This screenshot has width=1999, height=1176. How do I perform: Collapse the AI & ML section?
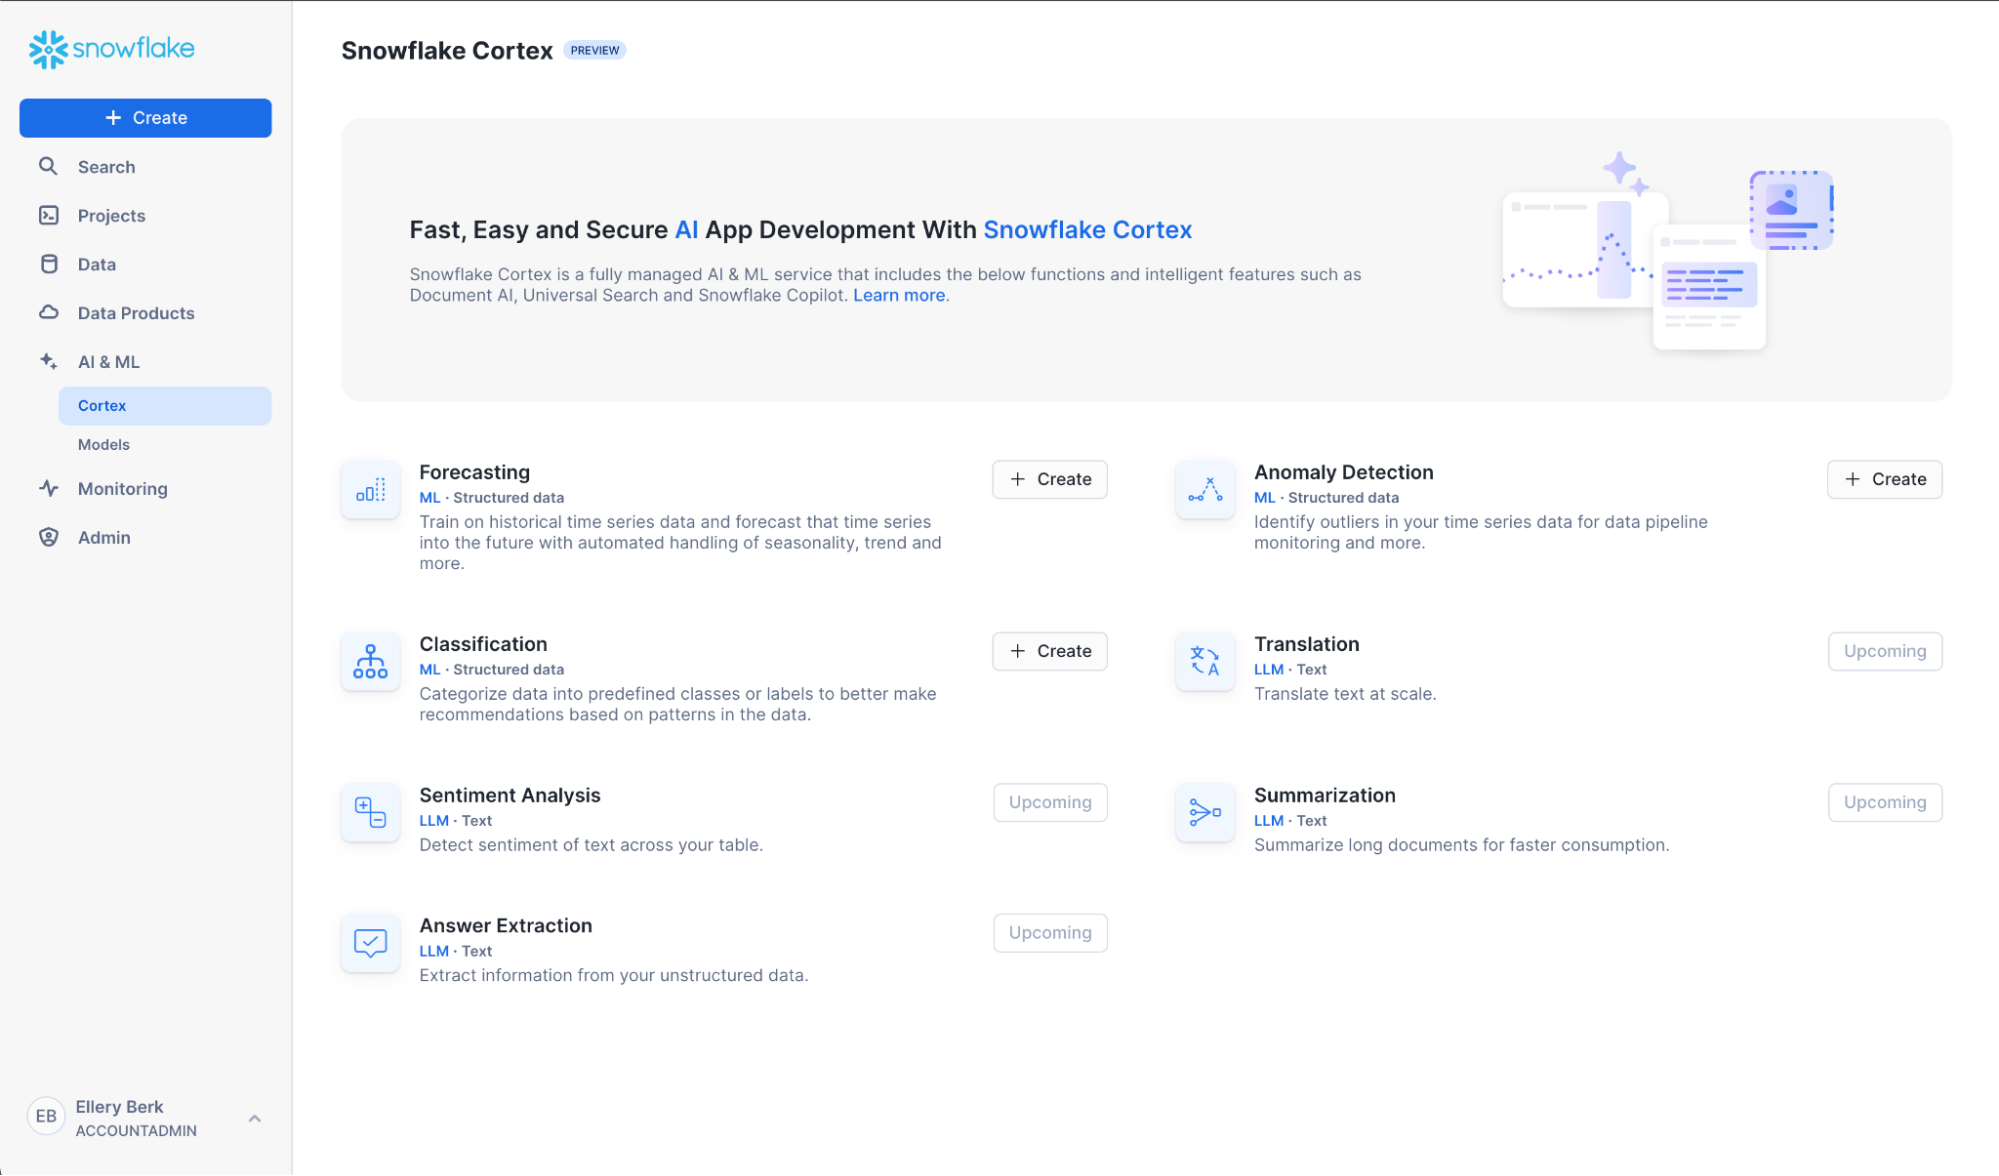click(x=108, y=362)
